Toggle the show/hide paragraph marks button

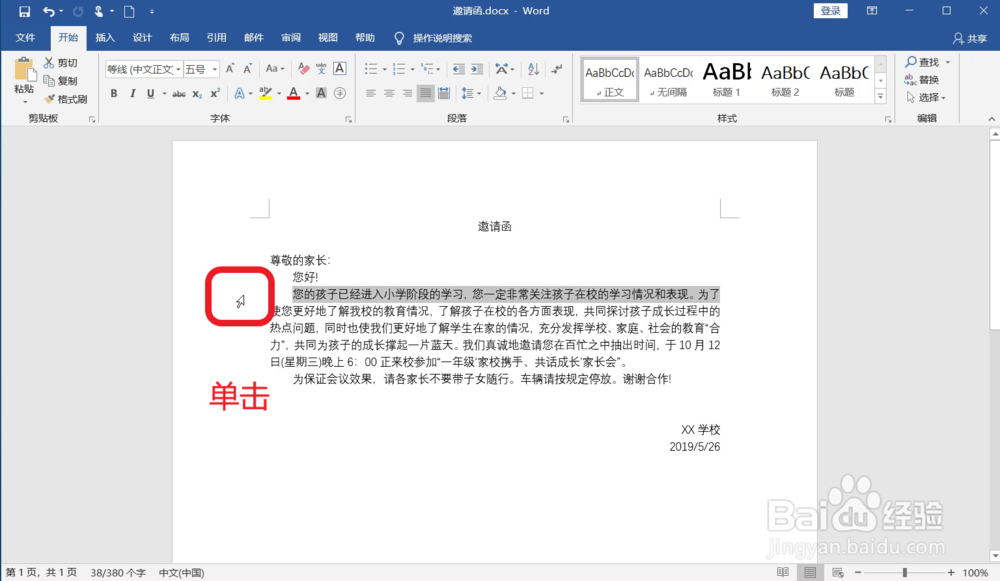(x=557, y=69)
